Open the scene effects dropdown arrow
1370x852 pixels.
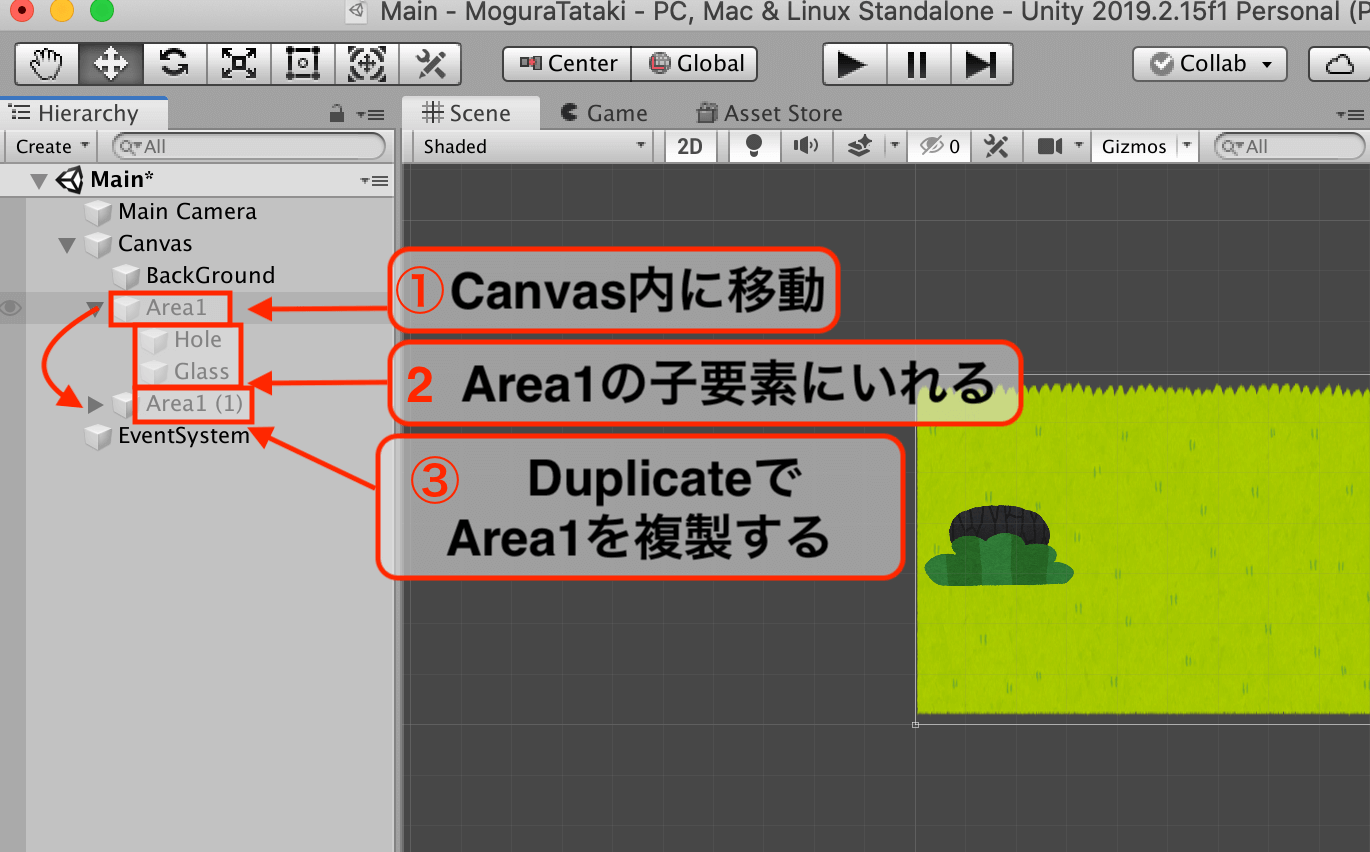coord(893,146)
